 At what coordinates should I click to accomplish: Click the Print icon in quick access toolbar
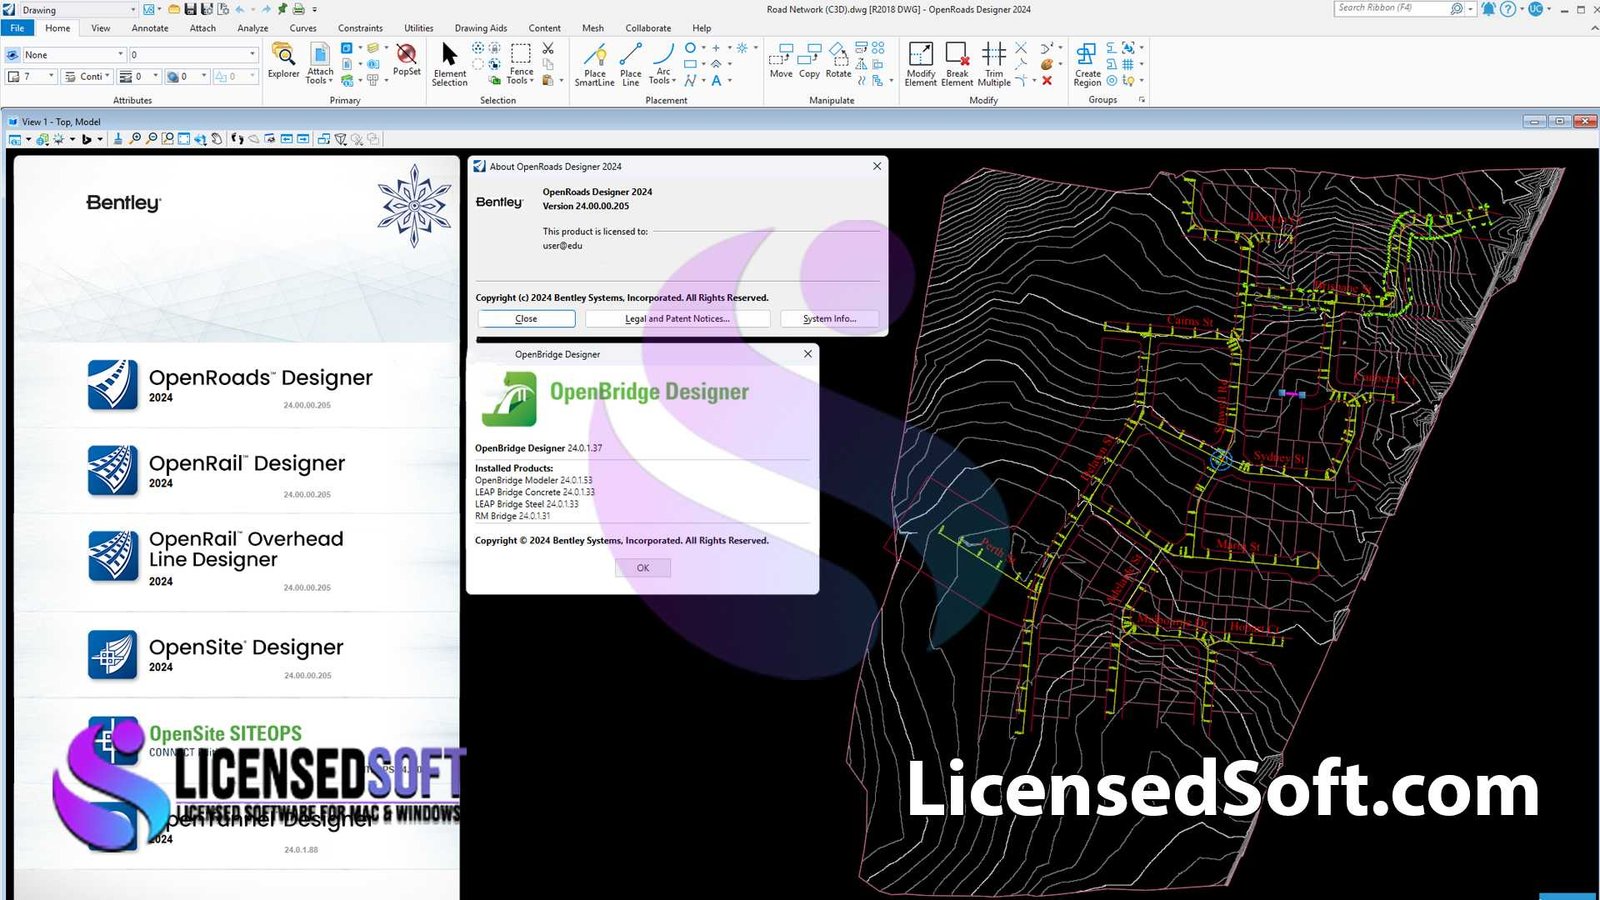click(x=298, y=9)
